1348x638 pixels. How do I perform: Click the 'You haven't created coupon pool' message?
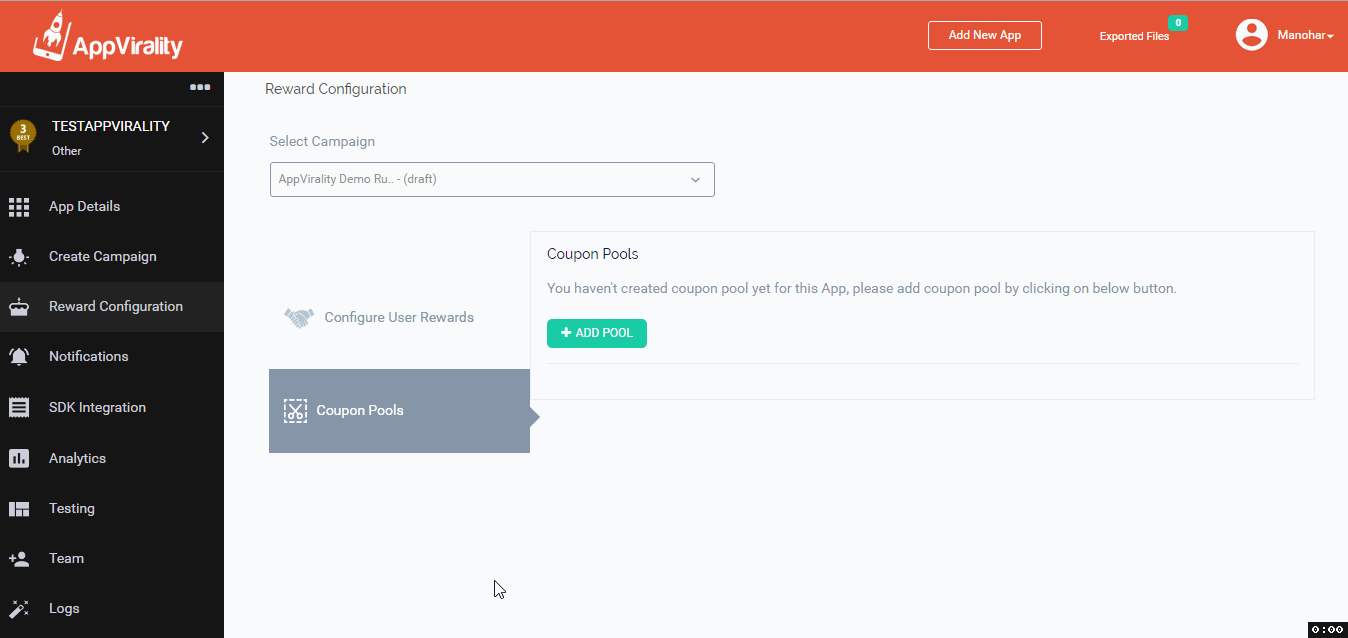pos(862,288)
